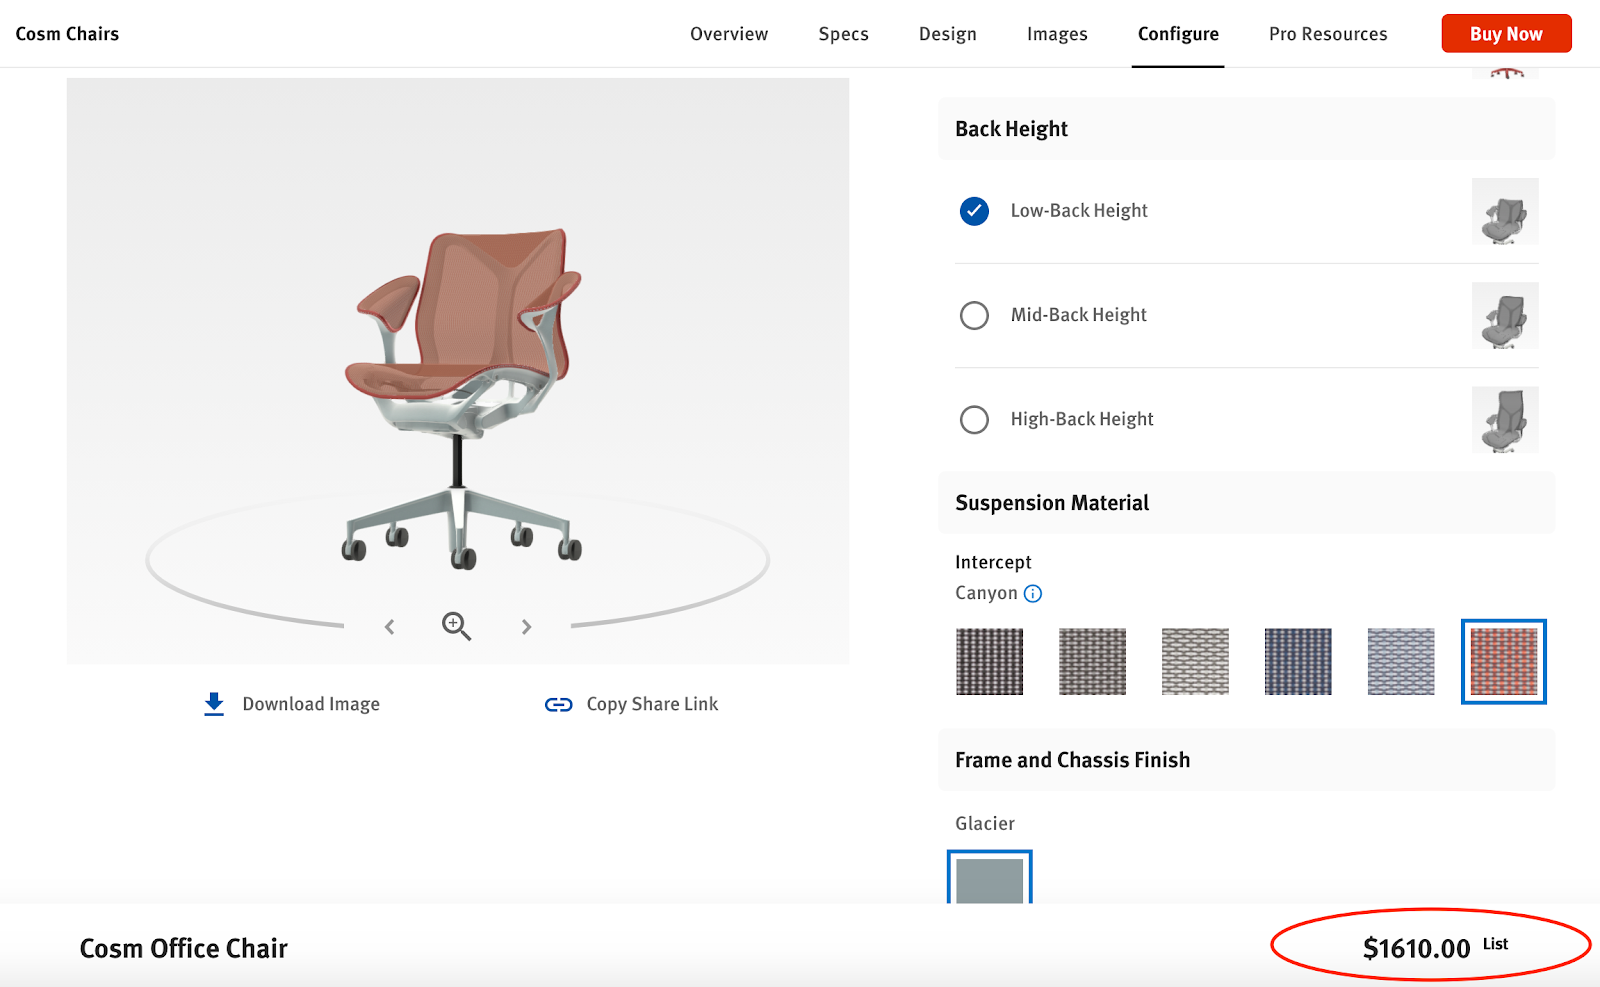Select the Mid-Back Height radio button
Image resolution: width=1600 pixels, height=987 pixels.
click(x=974, y=316)
